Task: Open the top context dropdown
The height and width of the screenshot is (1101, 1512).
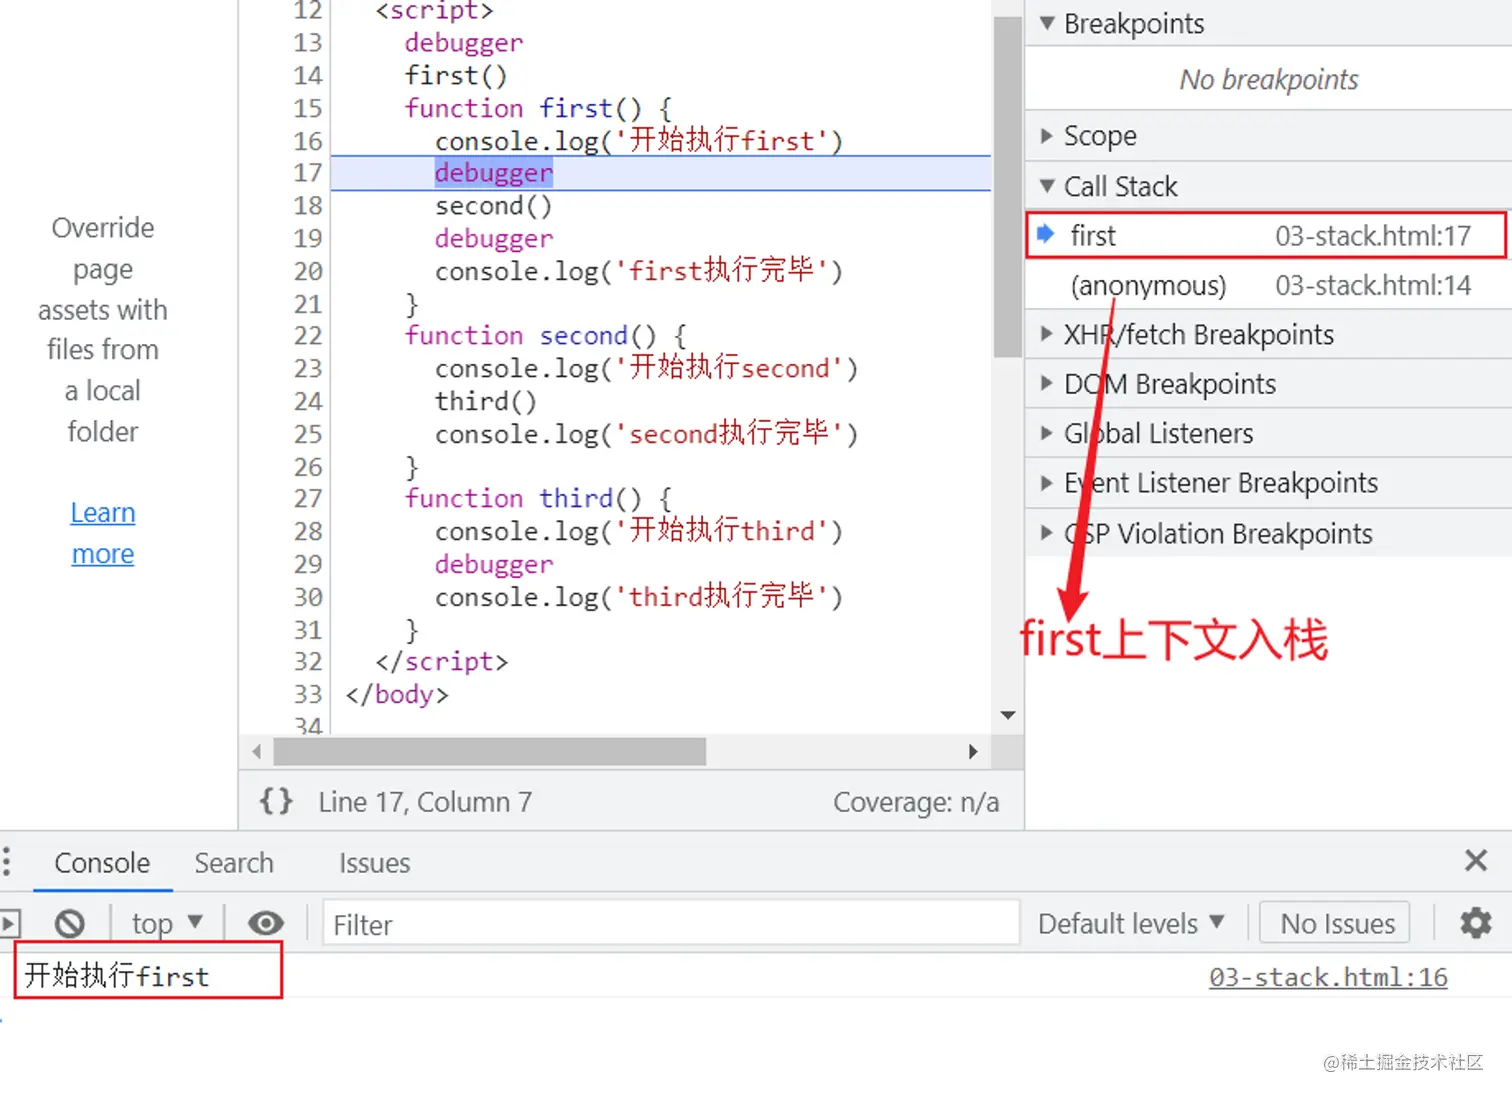Action: [167, 923]
